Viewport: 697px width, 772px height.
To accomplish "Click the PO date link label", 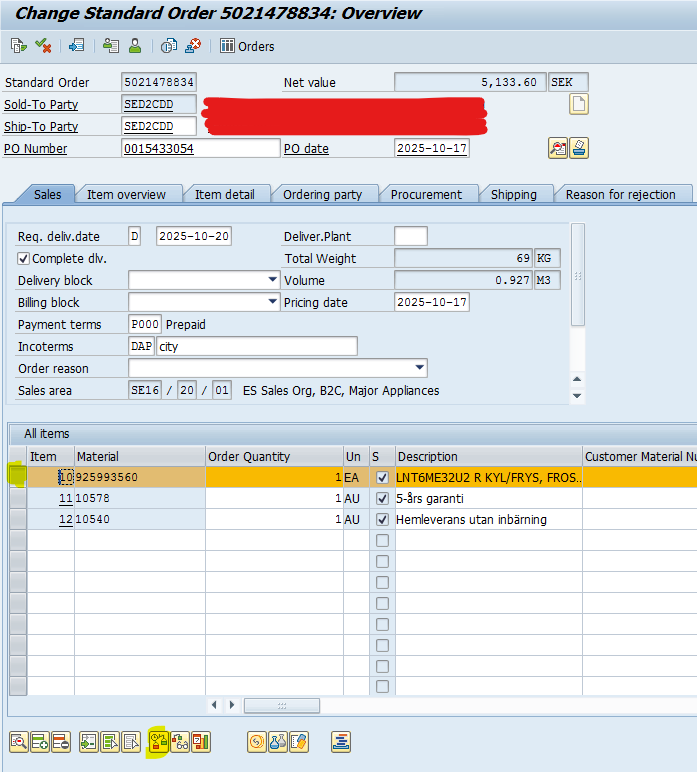I will (x=306, y=149).
